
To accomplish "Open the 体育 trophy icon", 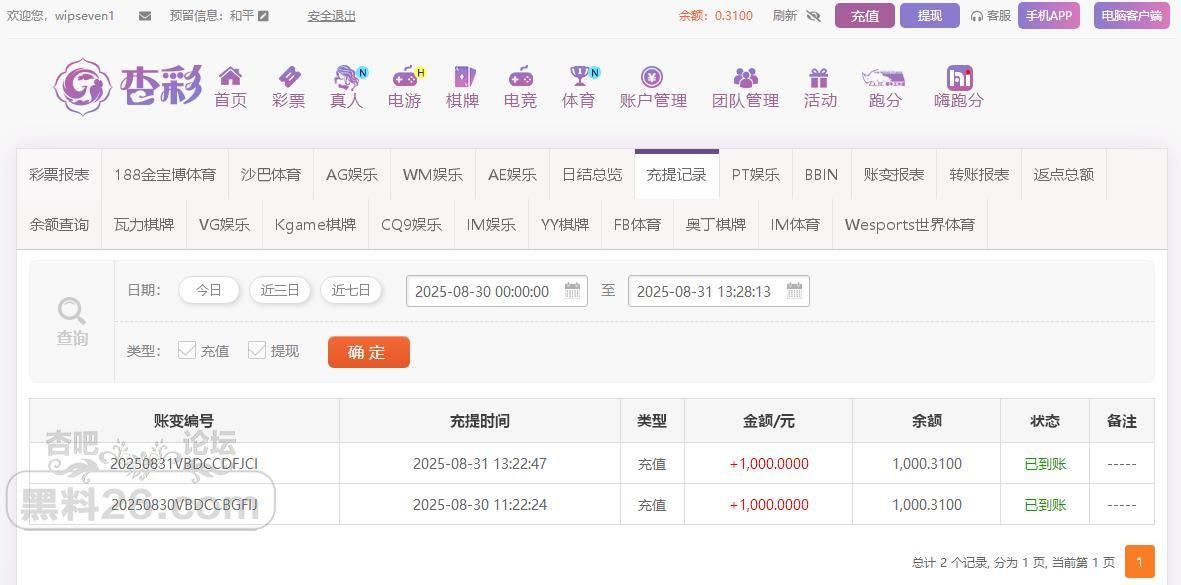I will click(x=579, y=77).
